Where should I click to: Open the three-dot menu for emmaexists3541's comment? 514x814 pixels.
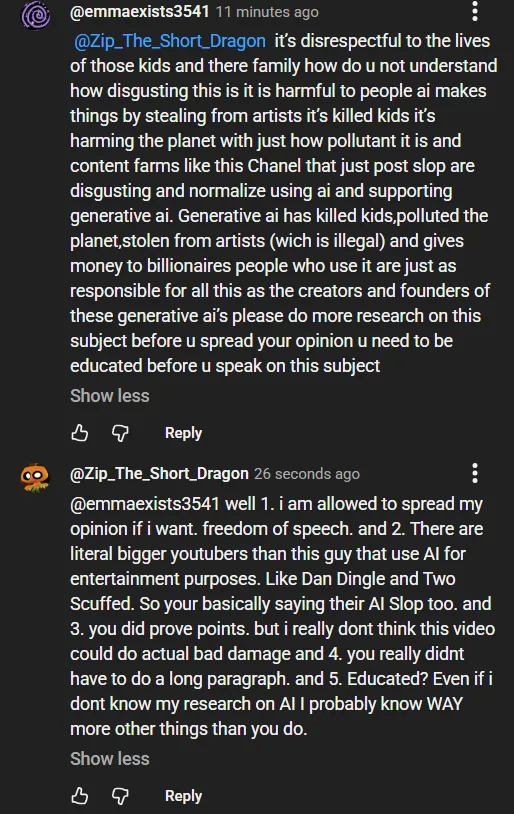pos(475,11)
